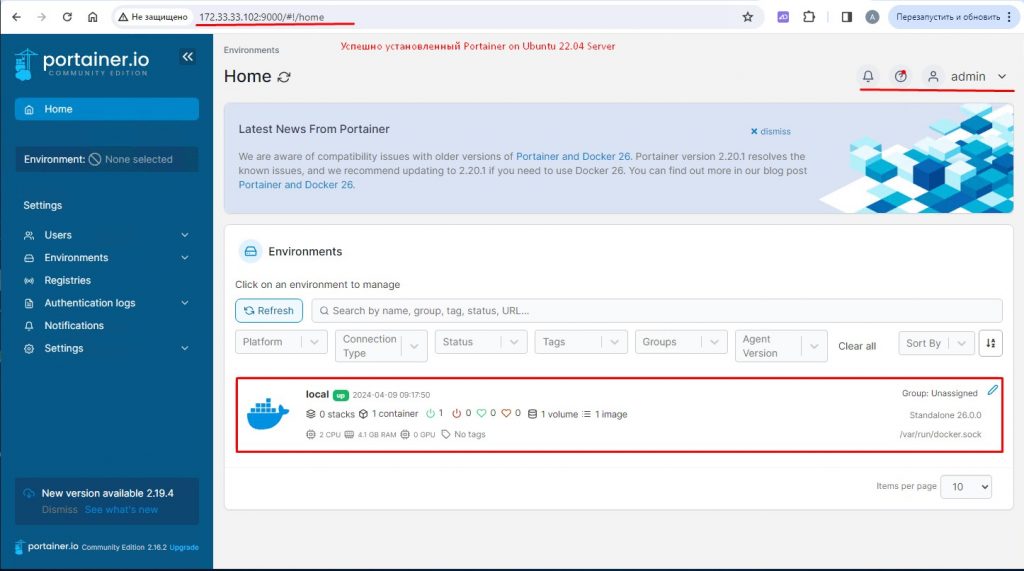Toggle the sort order arrows button
Image resolution: width=1024 pixels, height=571 pixels.
(991, 343)
